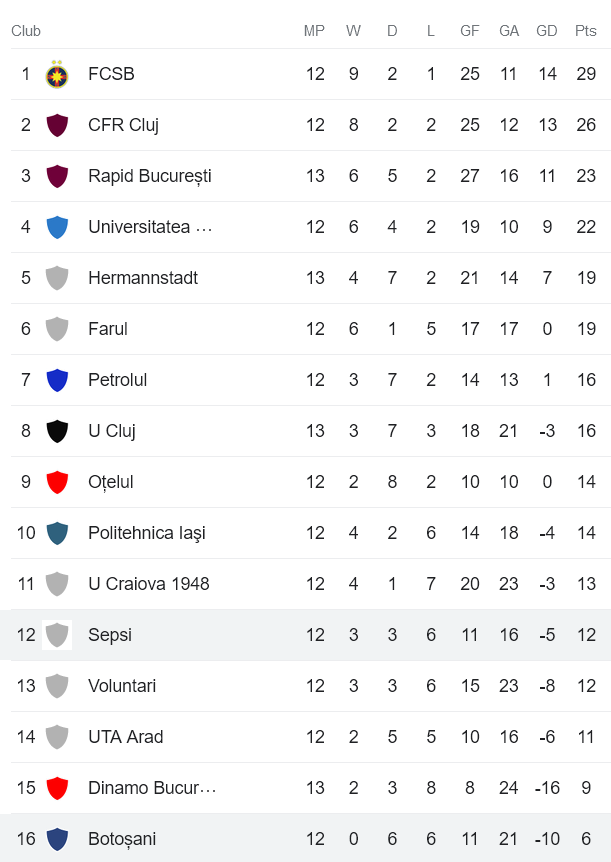Sort the table by Pts column
The height and width of the screenshot is (862, 611).
pyautogui.click(x=584, y=31)
